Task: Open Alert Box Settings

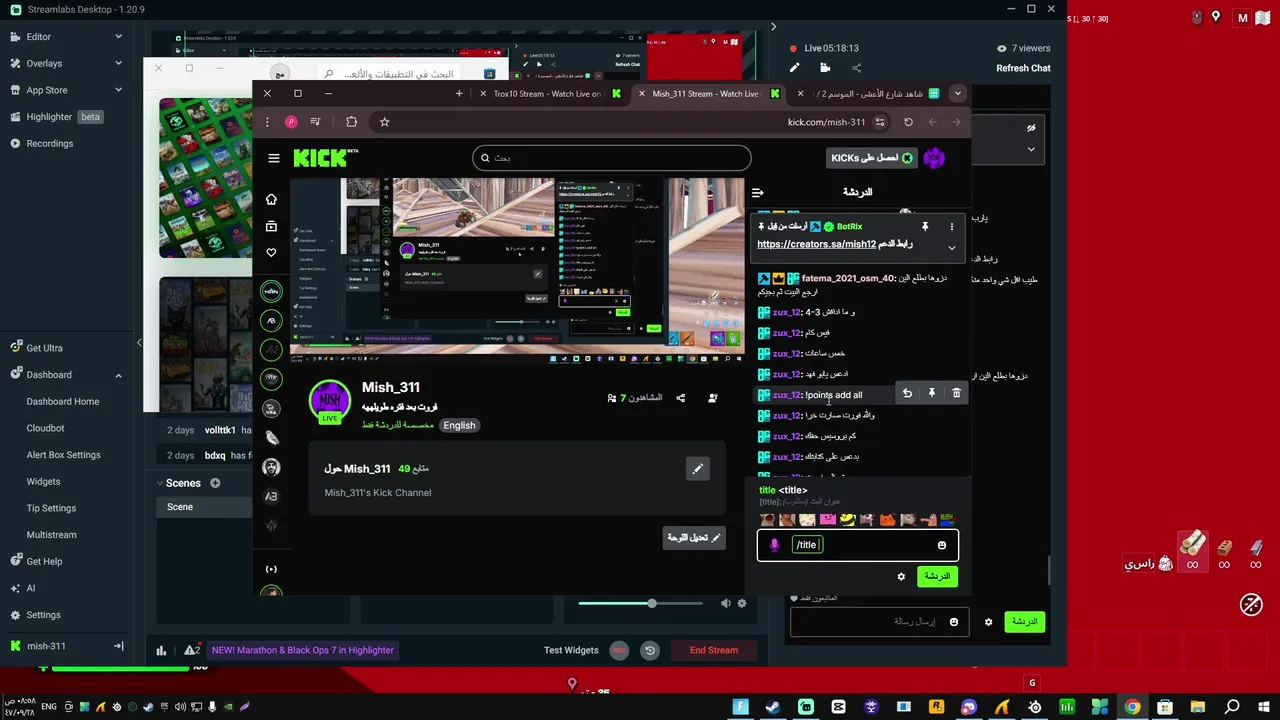Action: coord(64,455)
